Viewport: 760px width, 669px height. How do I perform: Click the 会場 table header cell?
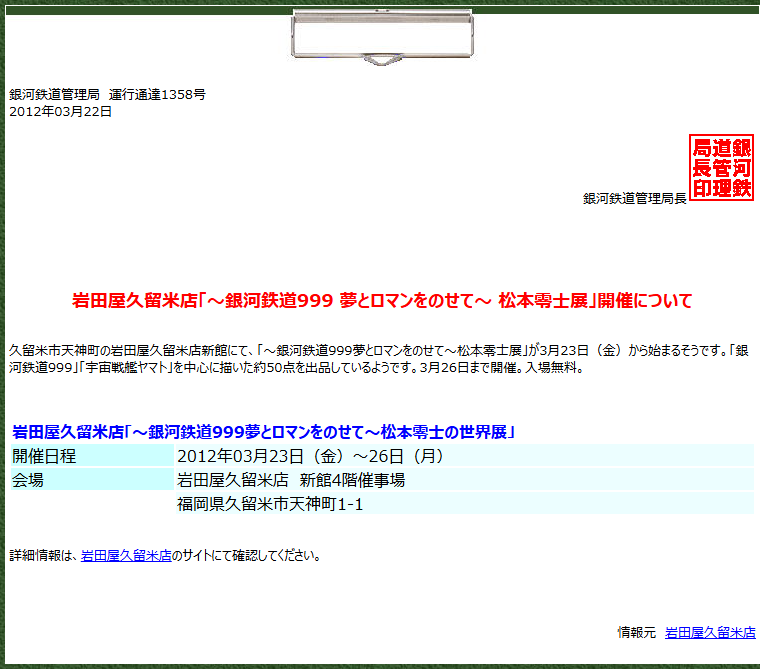click(x=92, y=480)
